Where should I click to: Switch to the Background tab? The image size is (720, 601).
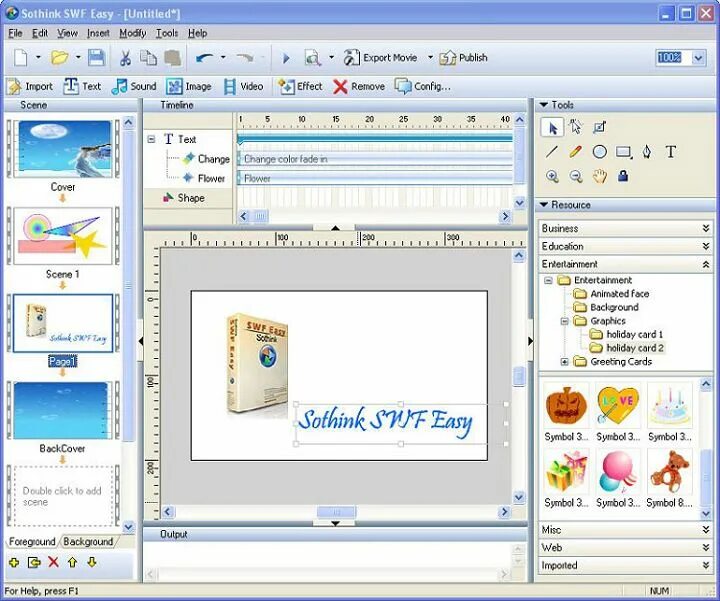pyautogui.click(x=88, y=542)
